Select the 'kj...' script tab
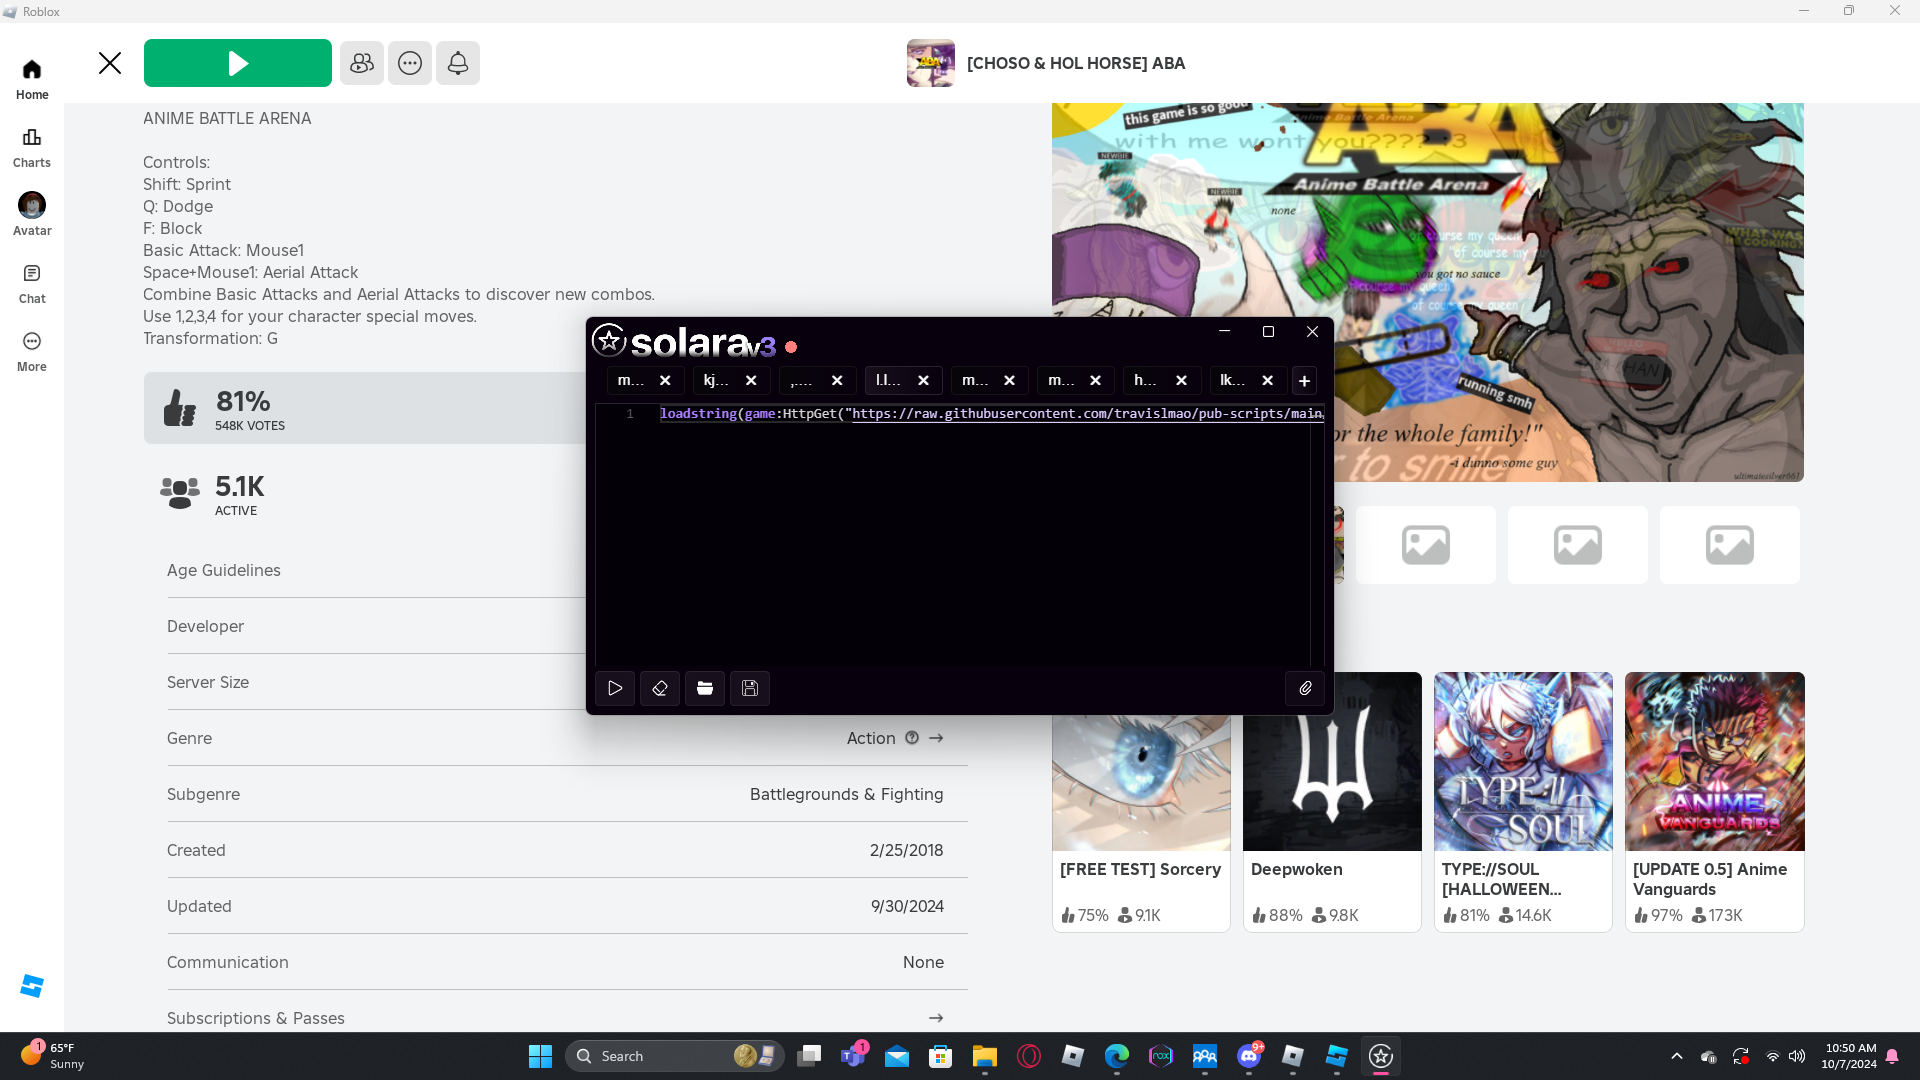The image size is (1920, 1080). pyautogui.click(x=716, y=380)
